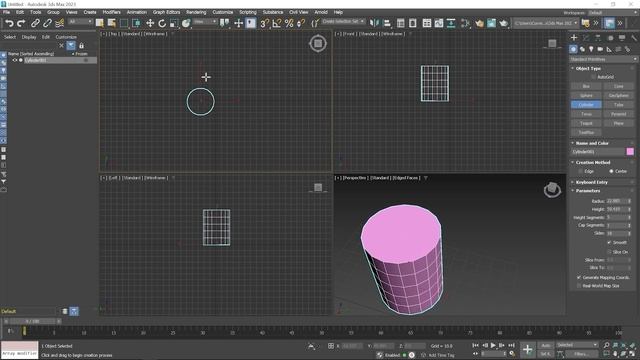This screenshot has width=640, height=360.
Task: Click the Render Production teapot icon
Action: coord(504,23)
